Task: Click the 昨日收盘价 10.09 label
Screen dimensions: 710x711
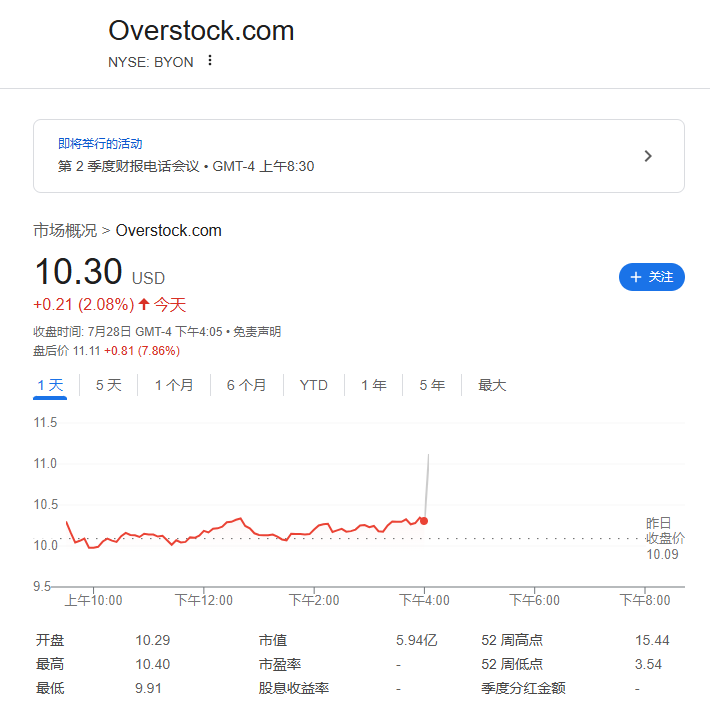Action: click(x=665, y=538)
